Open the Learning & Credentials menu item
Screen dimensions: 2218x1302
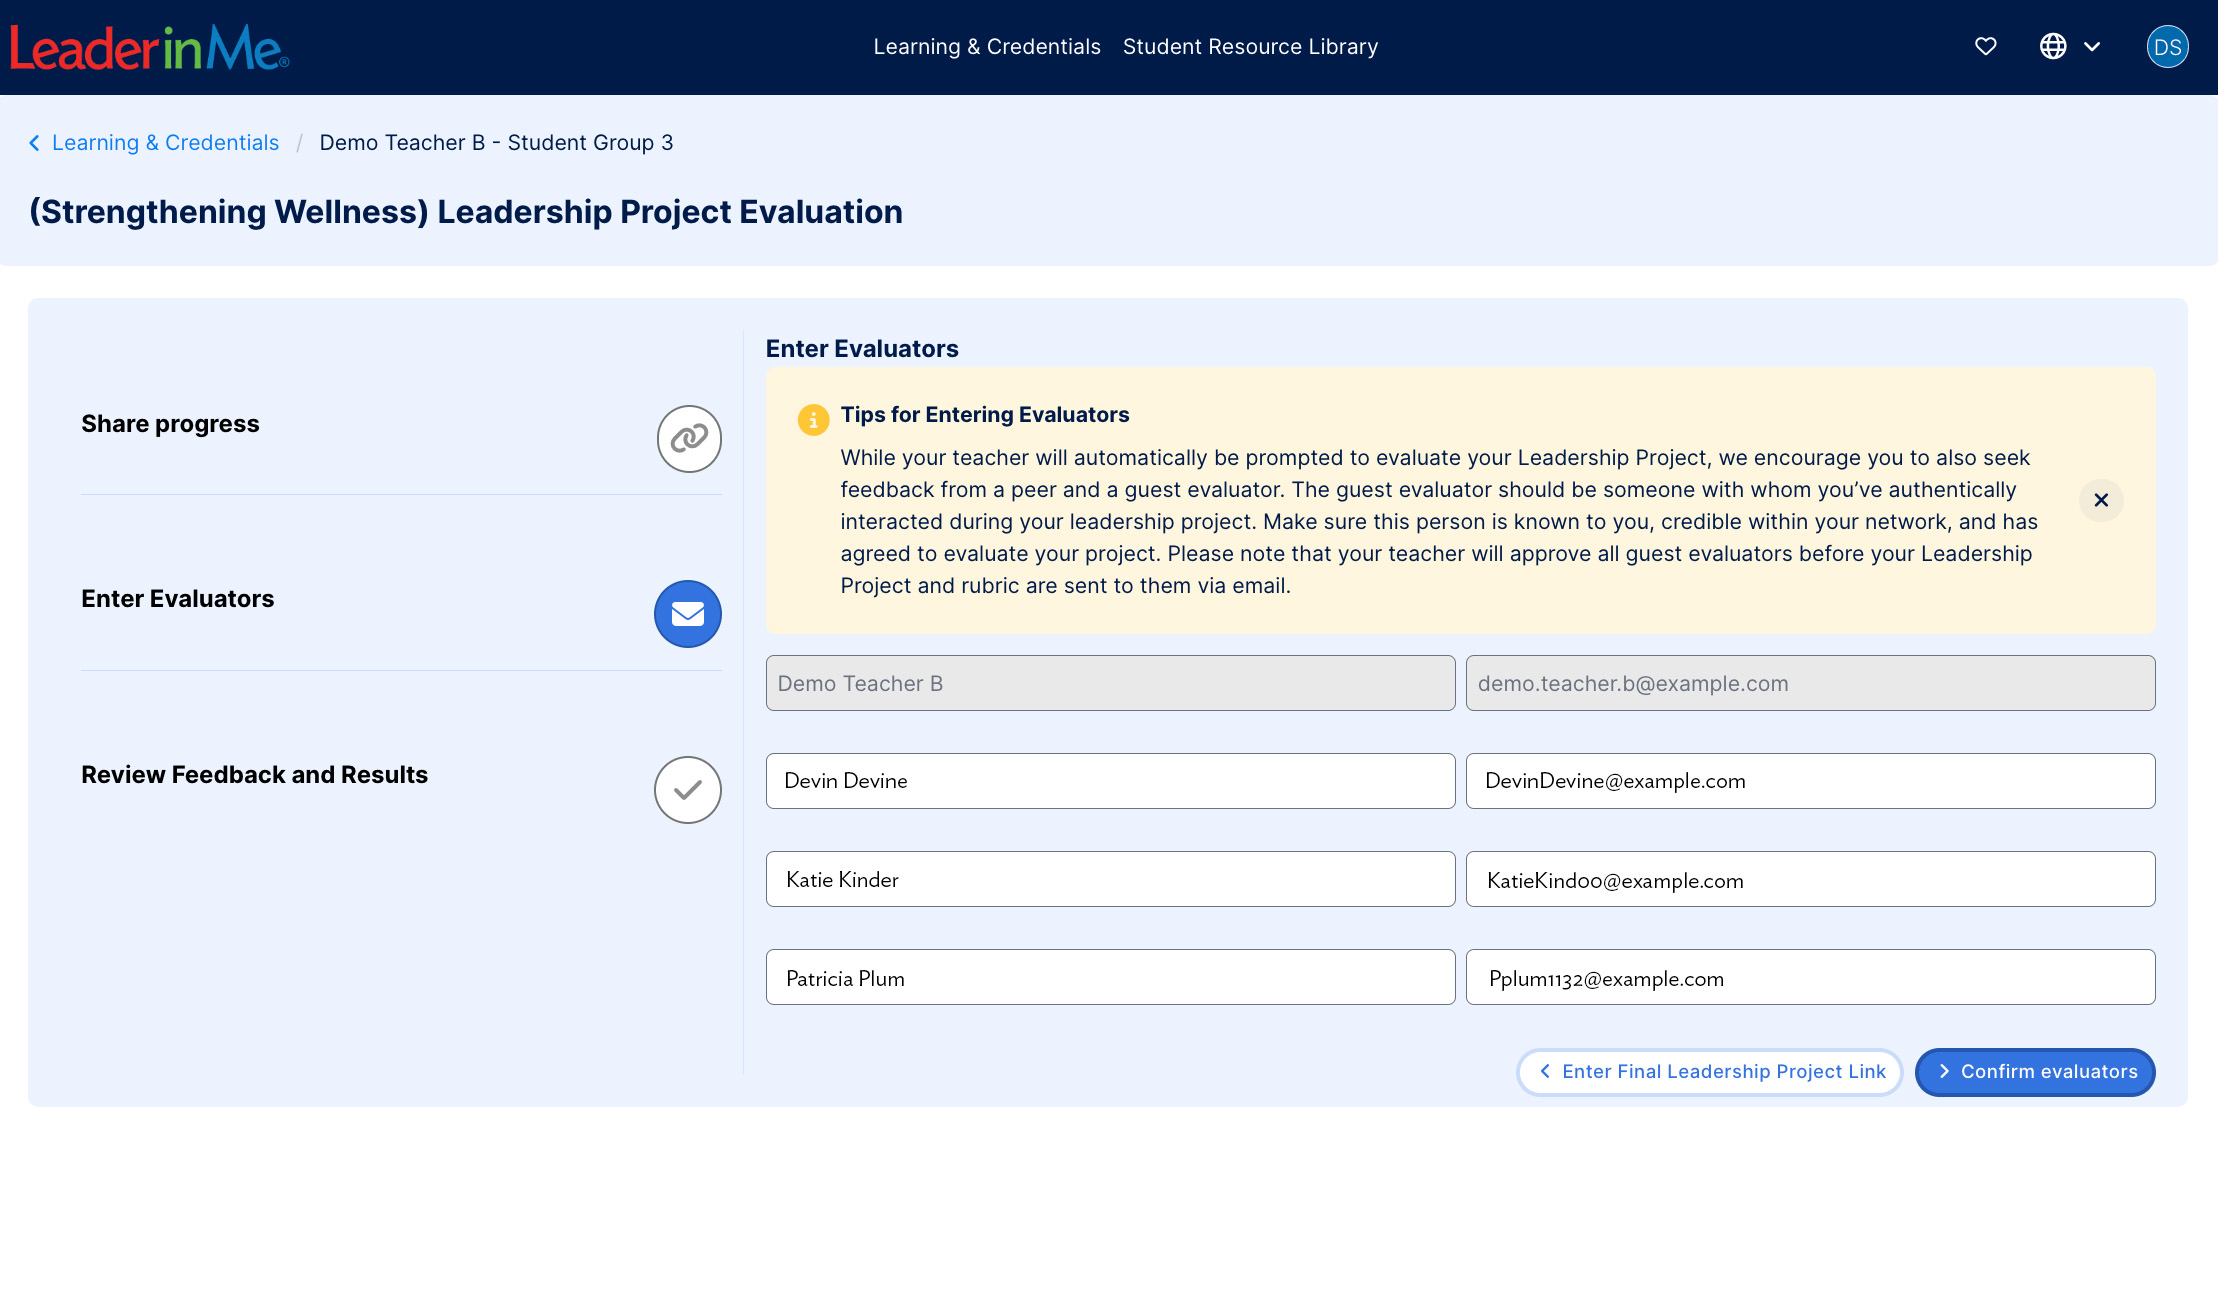(986, 46)
